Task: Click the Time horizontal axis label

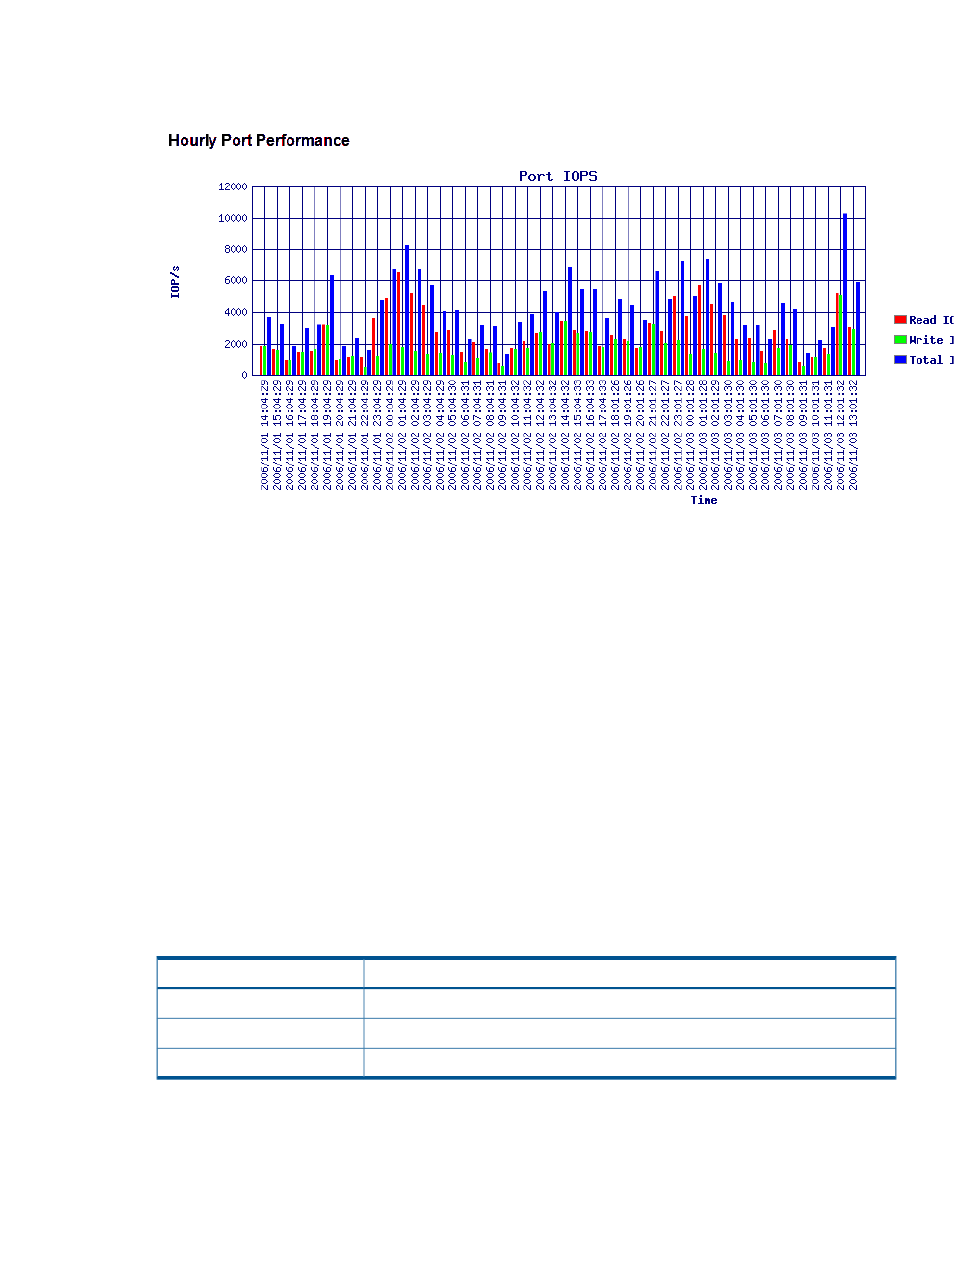Action: [x=704, y=500]
